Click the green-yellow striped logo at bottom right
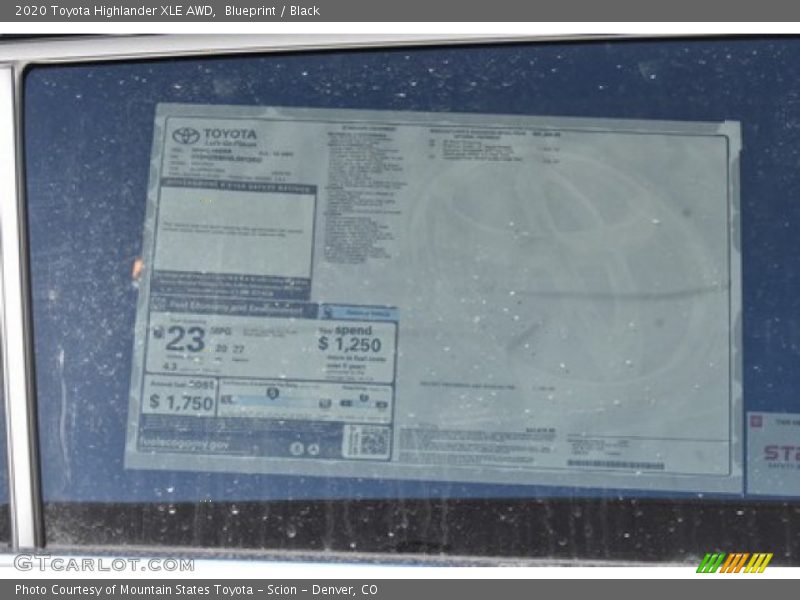 pyautogui.click(x=734, y=563)
